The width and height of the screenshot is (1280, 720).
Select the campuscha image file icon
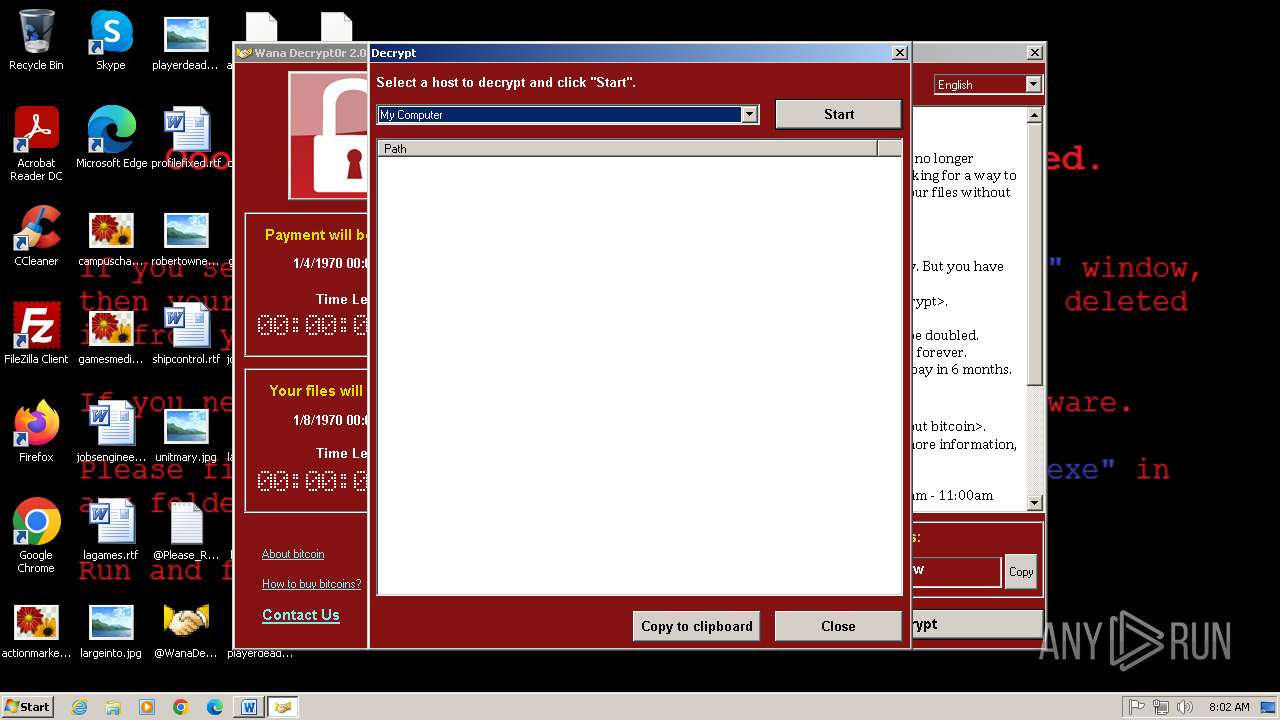(111, 236)
